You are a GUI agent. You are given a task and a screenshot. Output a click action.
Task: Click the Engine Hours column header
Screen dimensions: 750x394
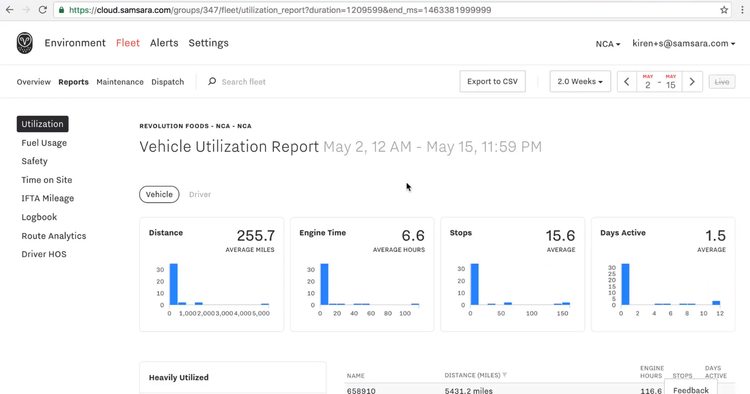(x=652, y=372)
